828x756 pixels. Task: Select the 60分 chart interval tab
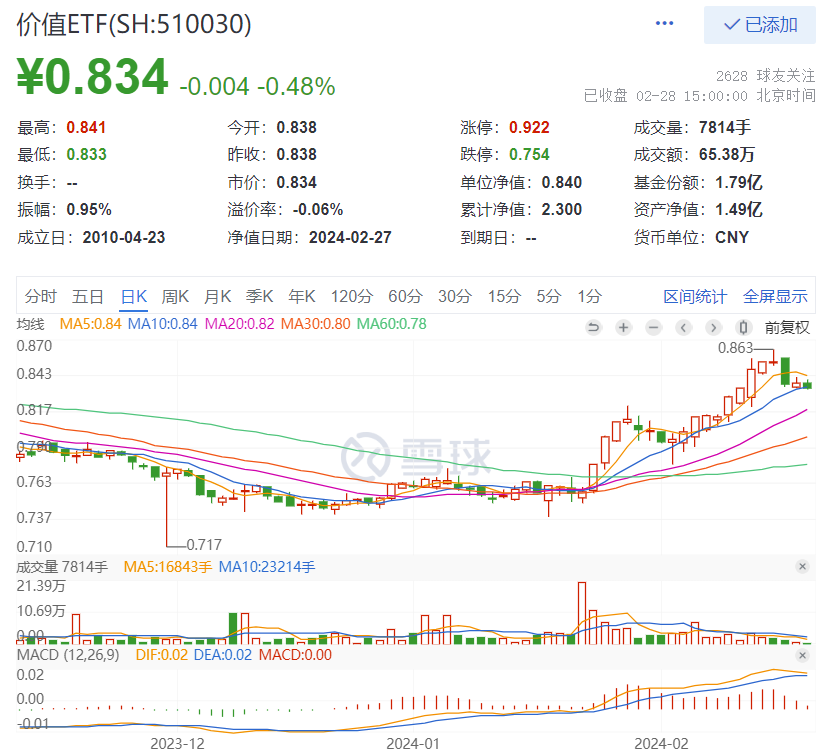point(405,296)
